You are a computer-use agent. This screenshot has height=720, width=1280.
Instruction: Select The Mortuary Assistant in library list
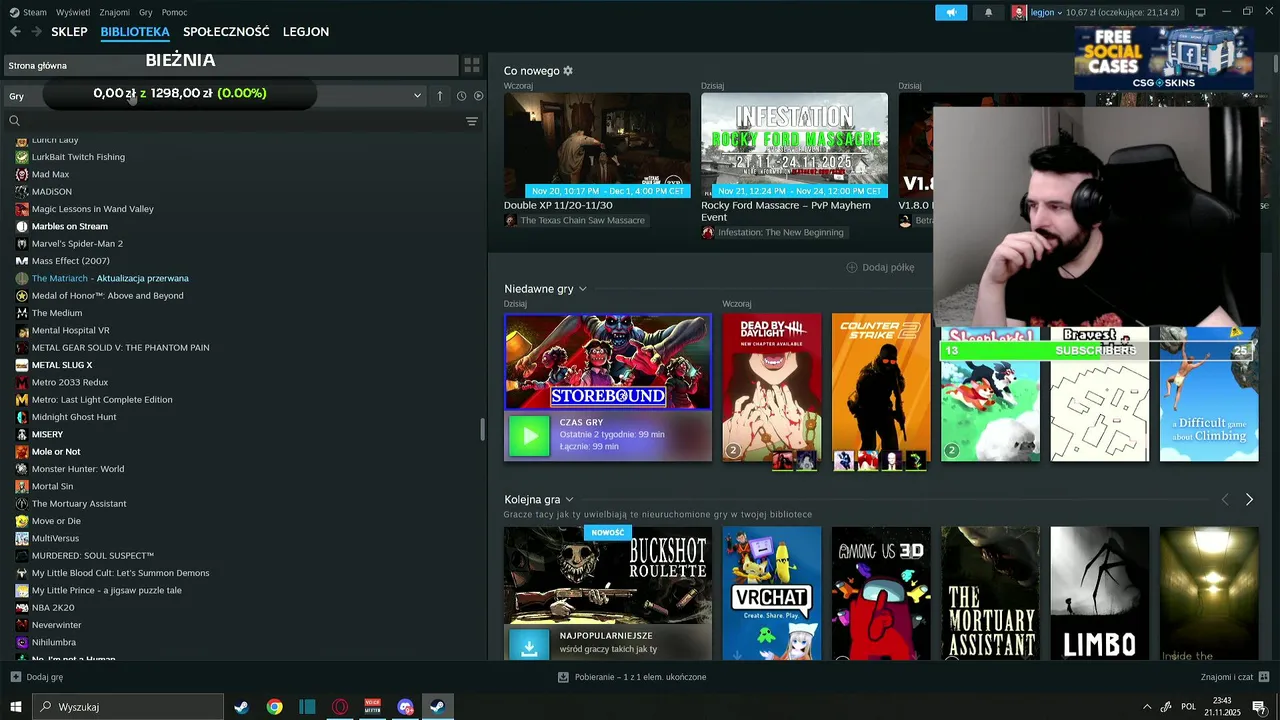(79, 504)
